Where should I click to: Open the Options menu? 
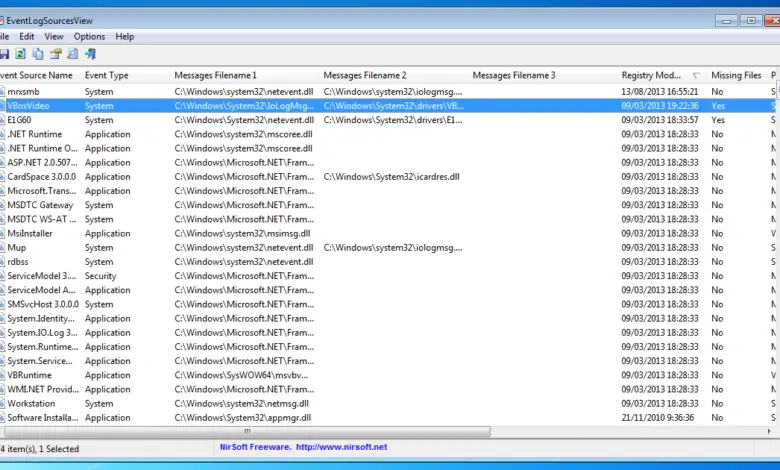pyautogui.click(x=90, y=36)
